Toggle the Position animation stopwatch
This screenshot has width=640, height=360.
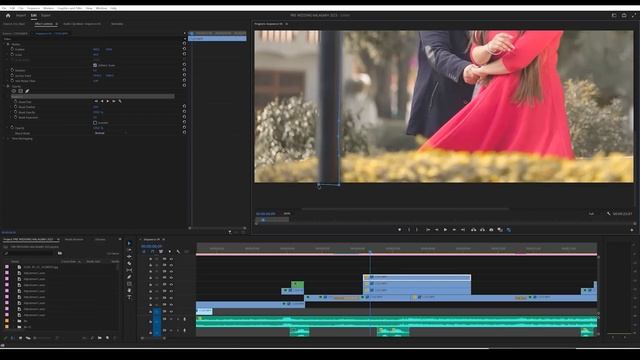coord(12,49)
